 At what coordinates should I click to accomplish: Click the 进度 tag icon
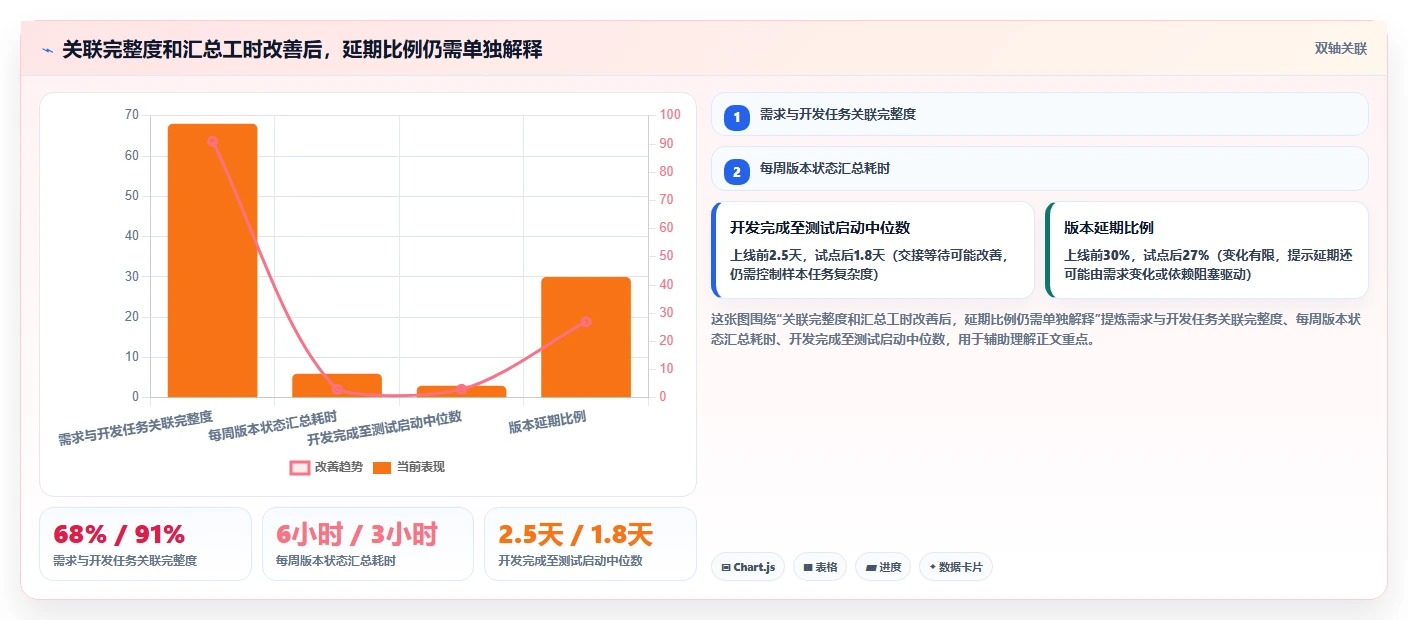[870, 567]
